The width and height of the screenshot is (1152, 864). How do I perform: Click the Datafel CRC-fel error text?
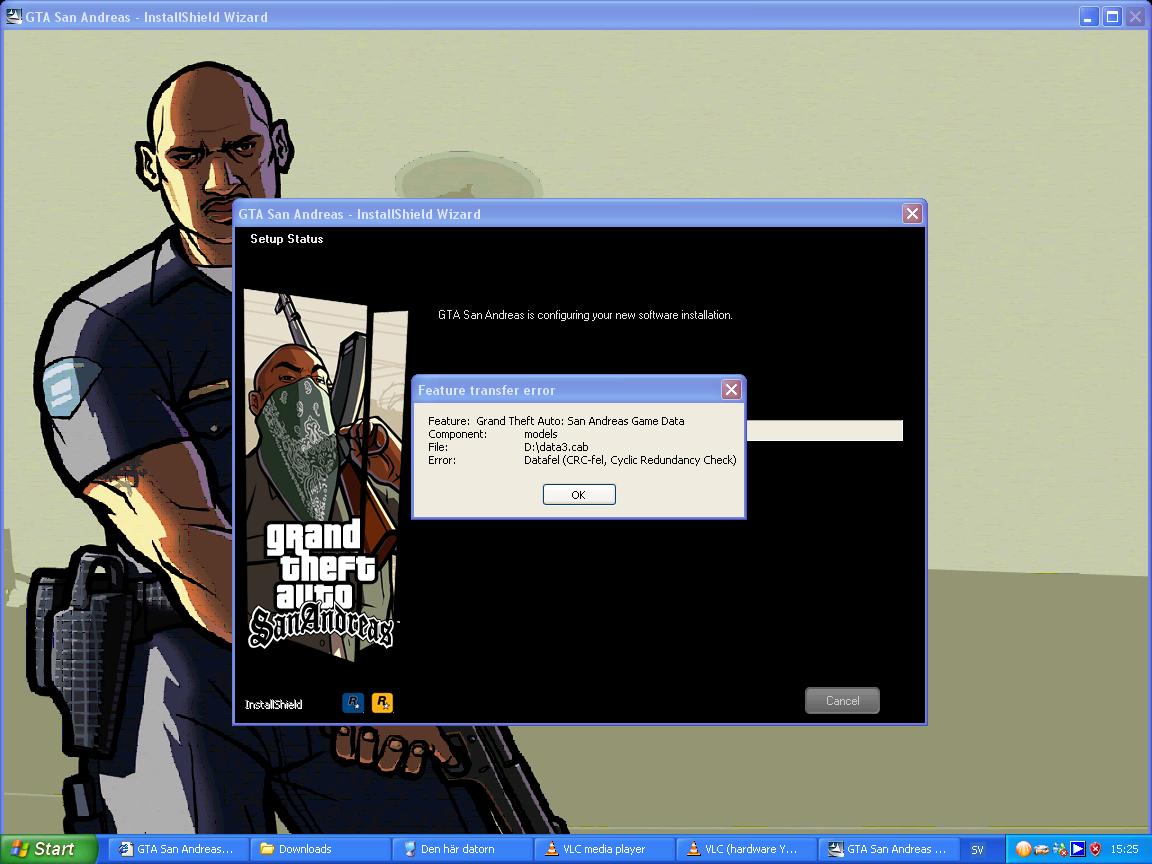630,460
